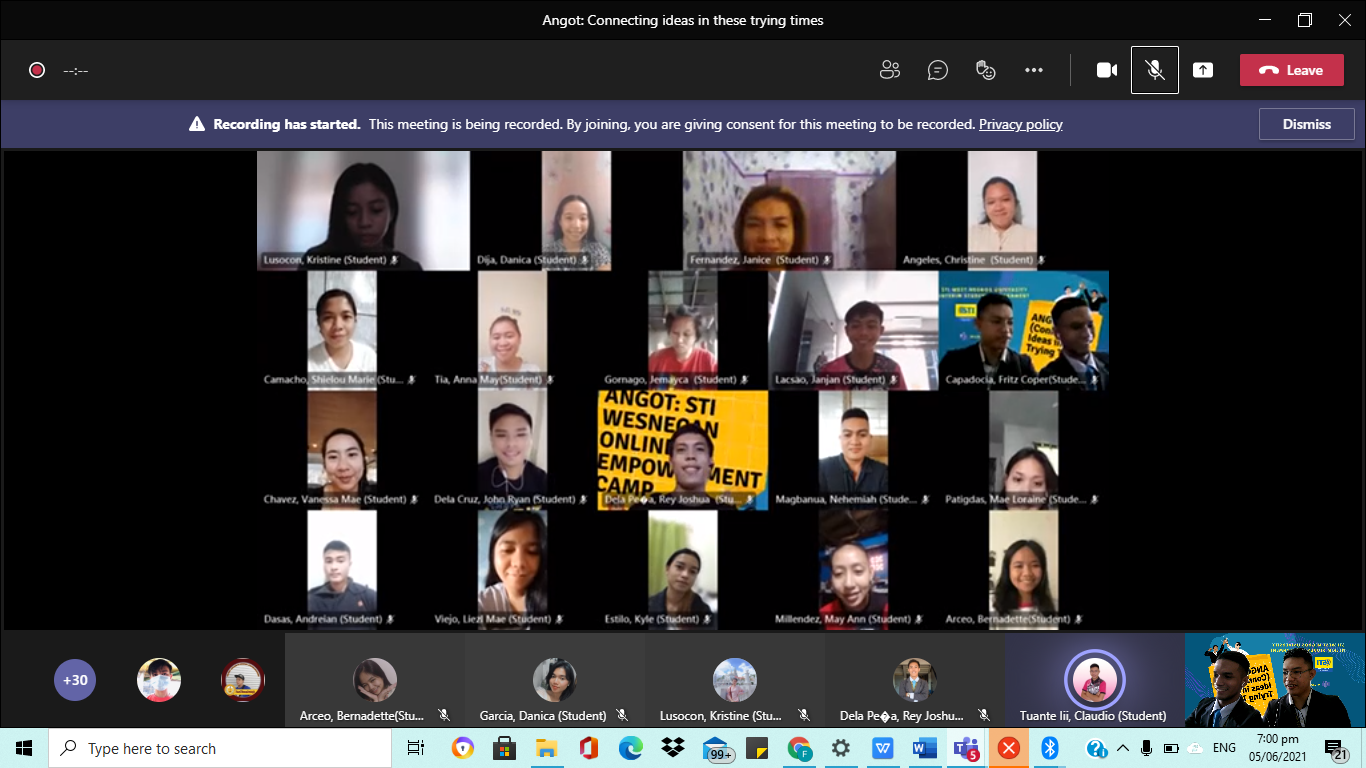Image resolution: width=1366 pixels, height=768 pixels.
Task: Open the Privacy policy link
Action: pyautogui.click(x=1020, y=124)
